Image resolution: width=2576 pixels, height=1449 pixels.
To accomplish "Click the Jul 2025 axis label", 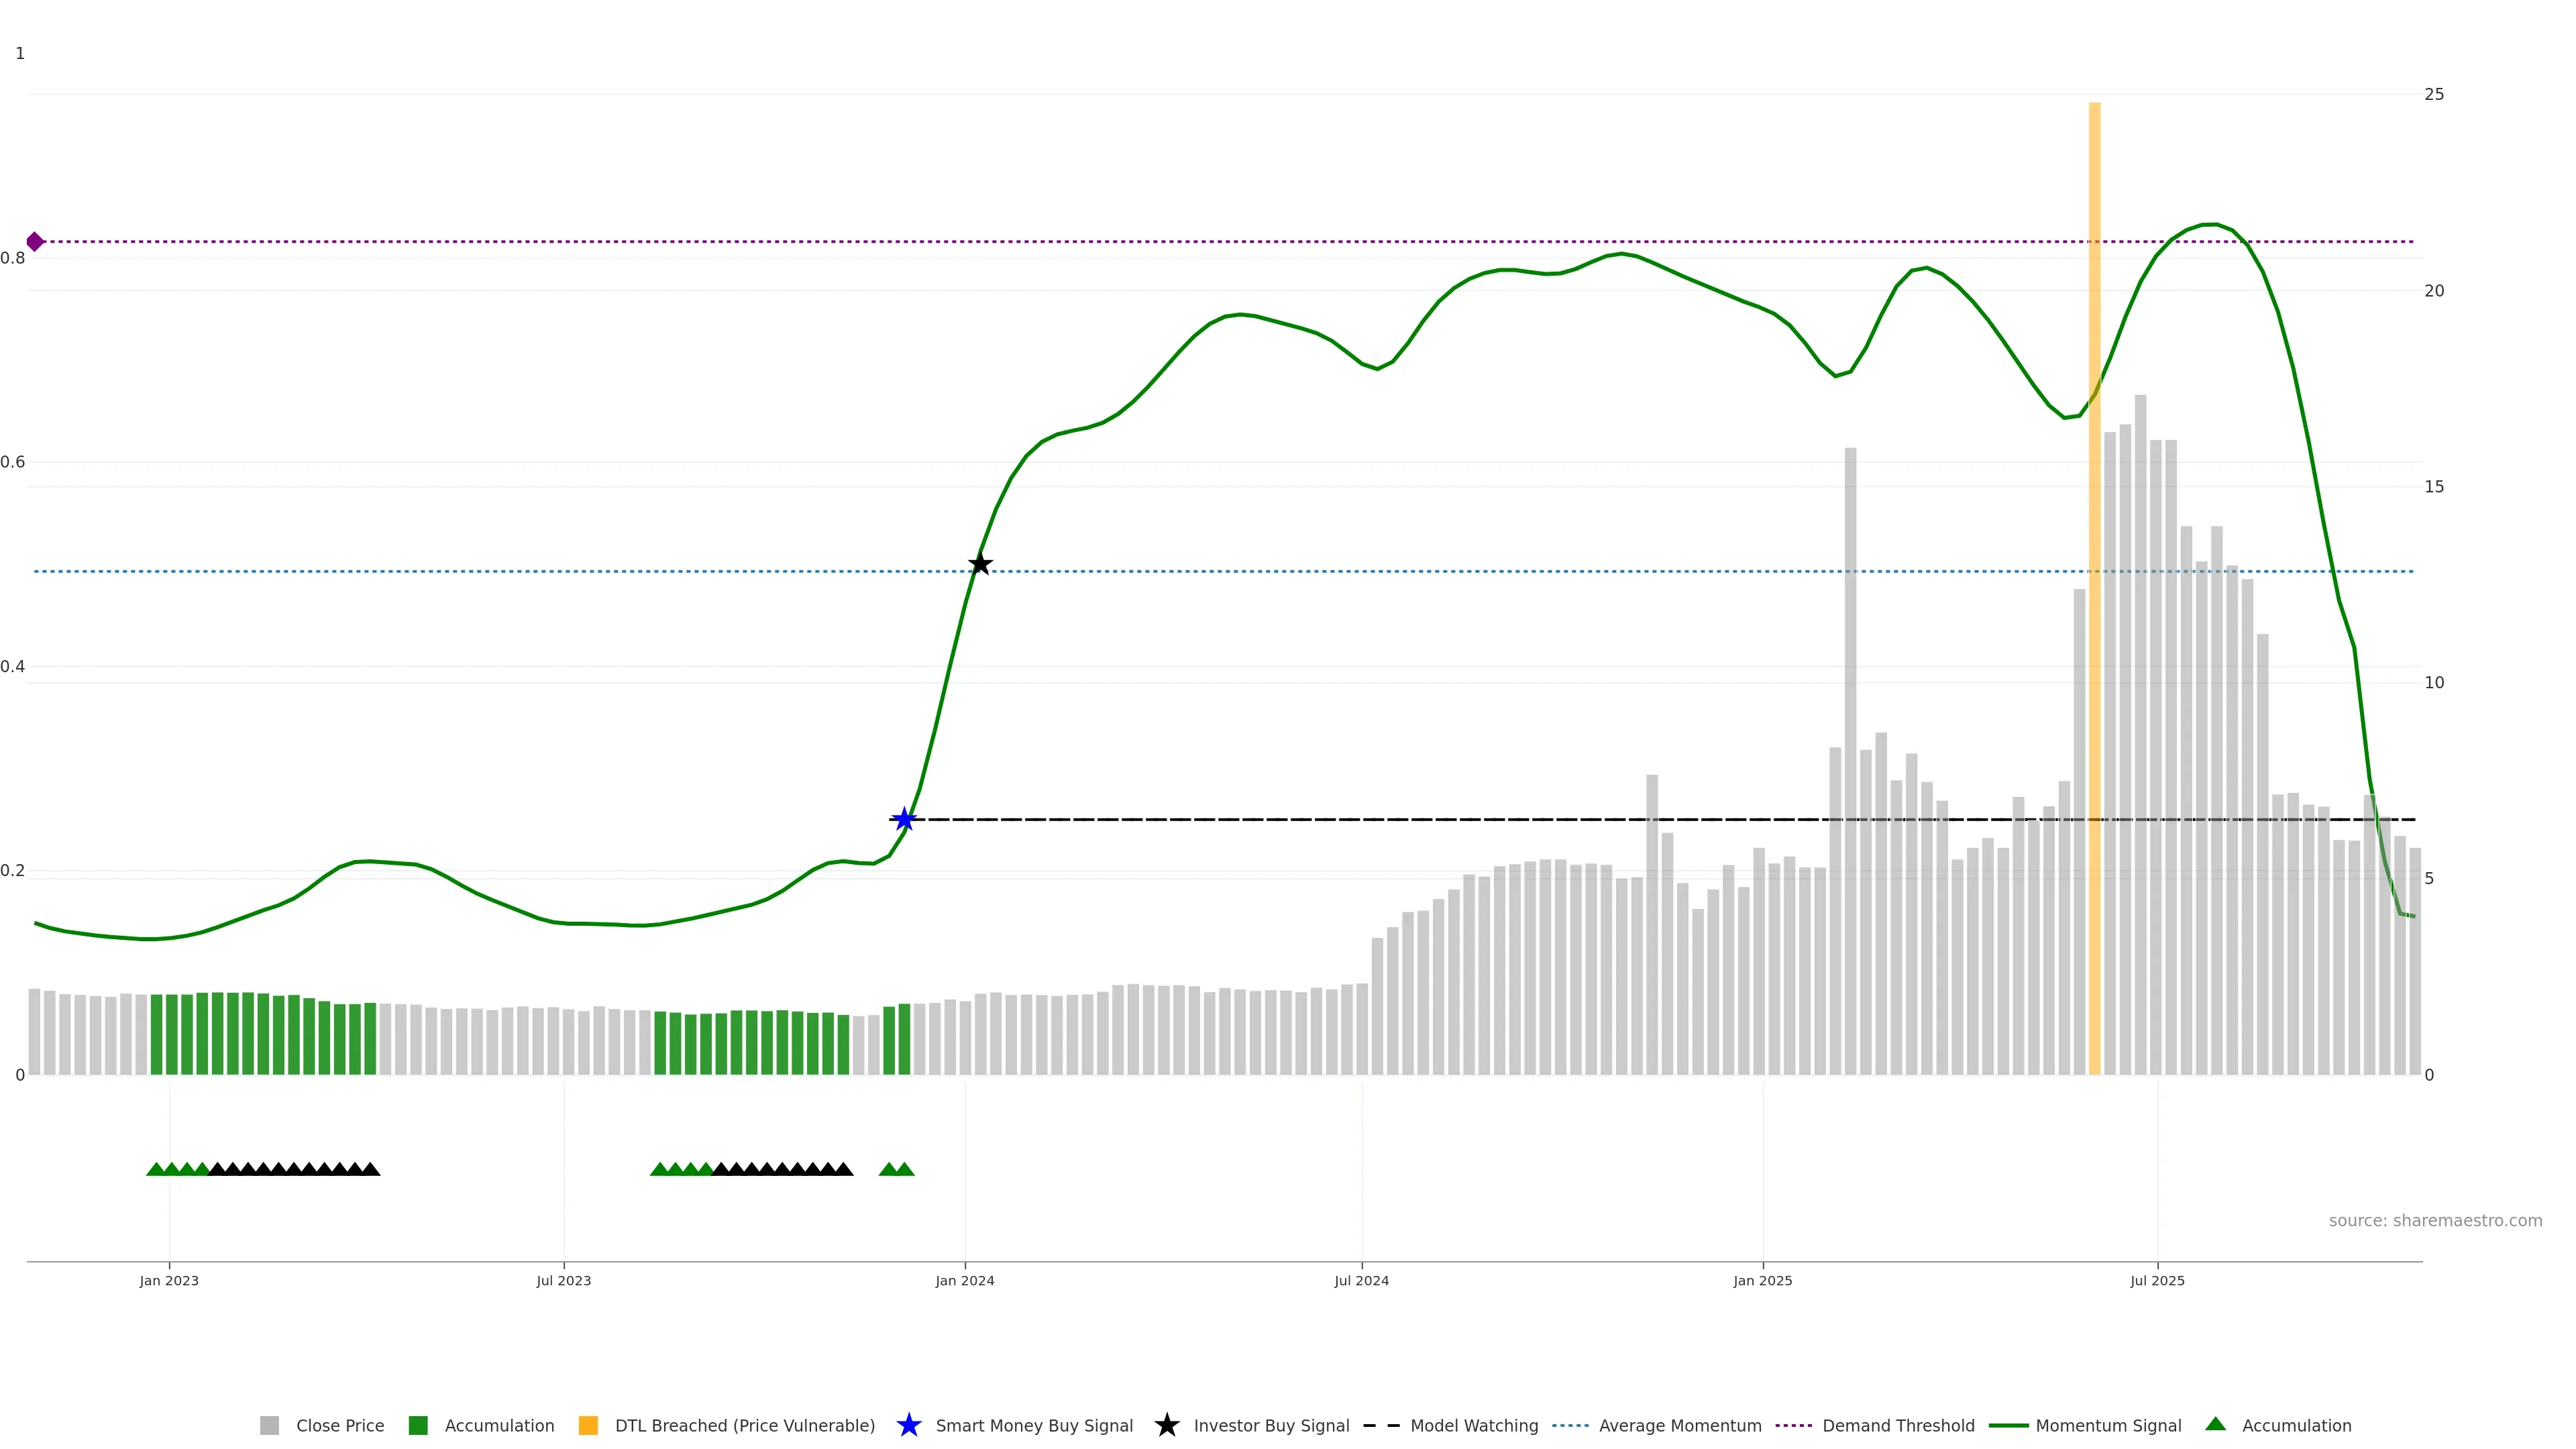I will tap(2157, 1281).
